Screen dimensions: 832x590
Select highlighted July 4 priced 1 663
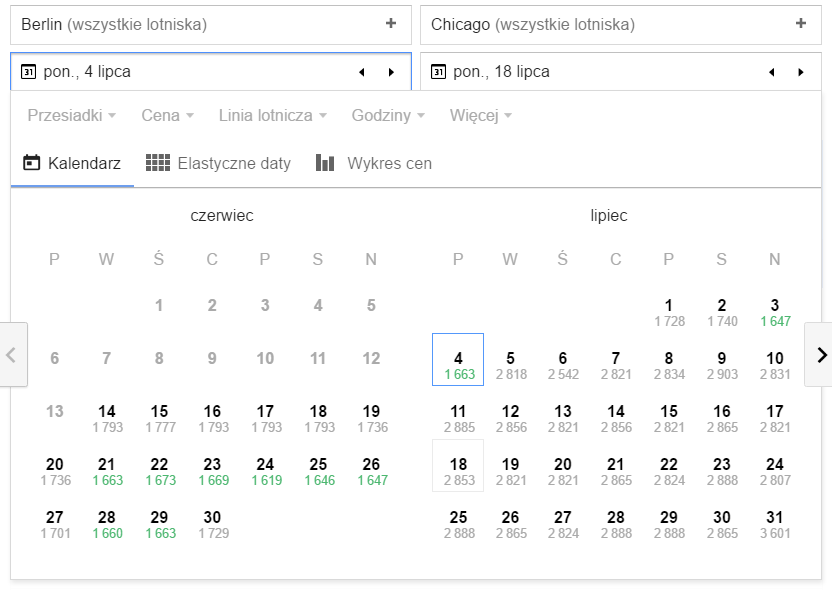458,360
